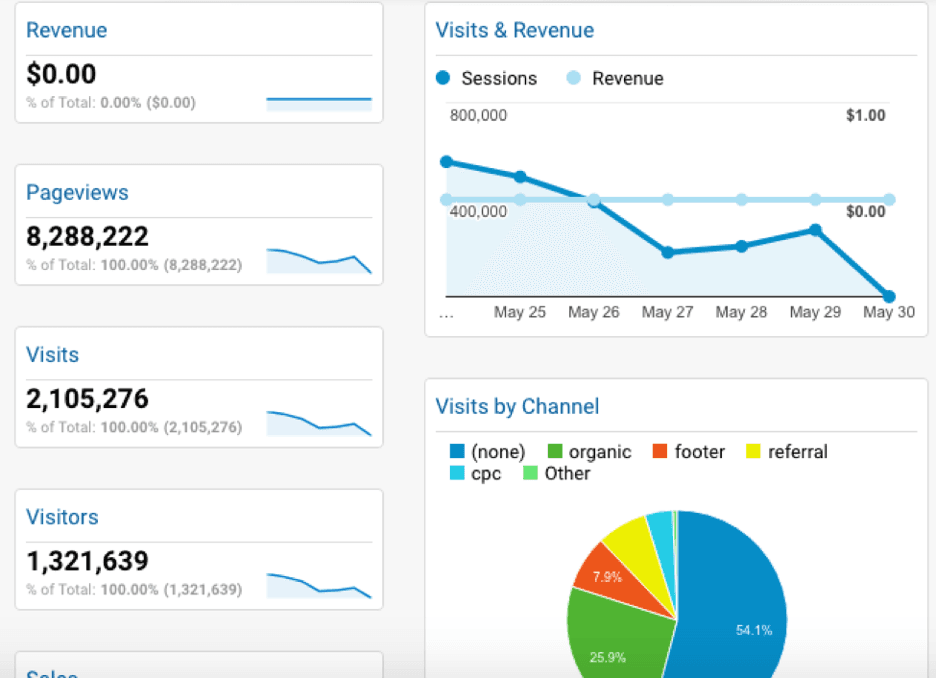This screenshot has height=678, width=936.
Task: Click the Revenue card heading
Action: tap(66, 30)
